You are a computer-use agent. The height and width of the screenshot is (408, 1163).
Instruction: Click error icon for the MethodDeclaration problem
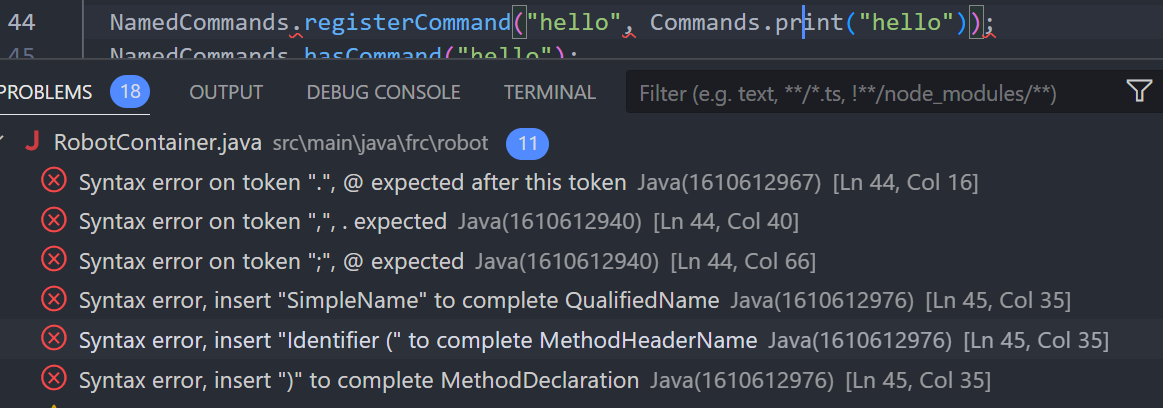coord(53,379)
